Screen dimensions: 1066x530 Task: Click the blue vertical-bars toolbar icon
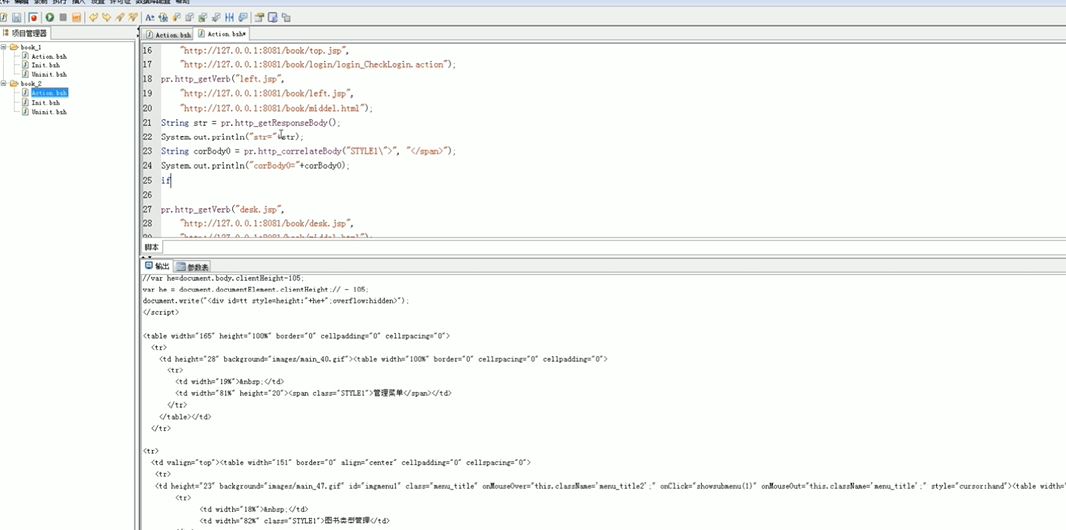pyautogui.click(x=231, y=17)
